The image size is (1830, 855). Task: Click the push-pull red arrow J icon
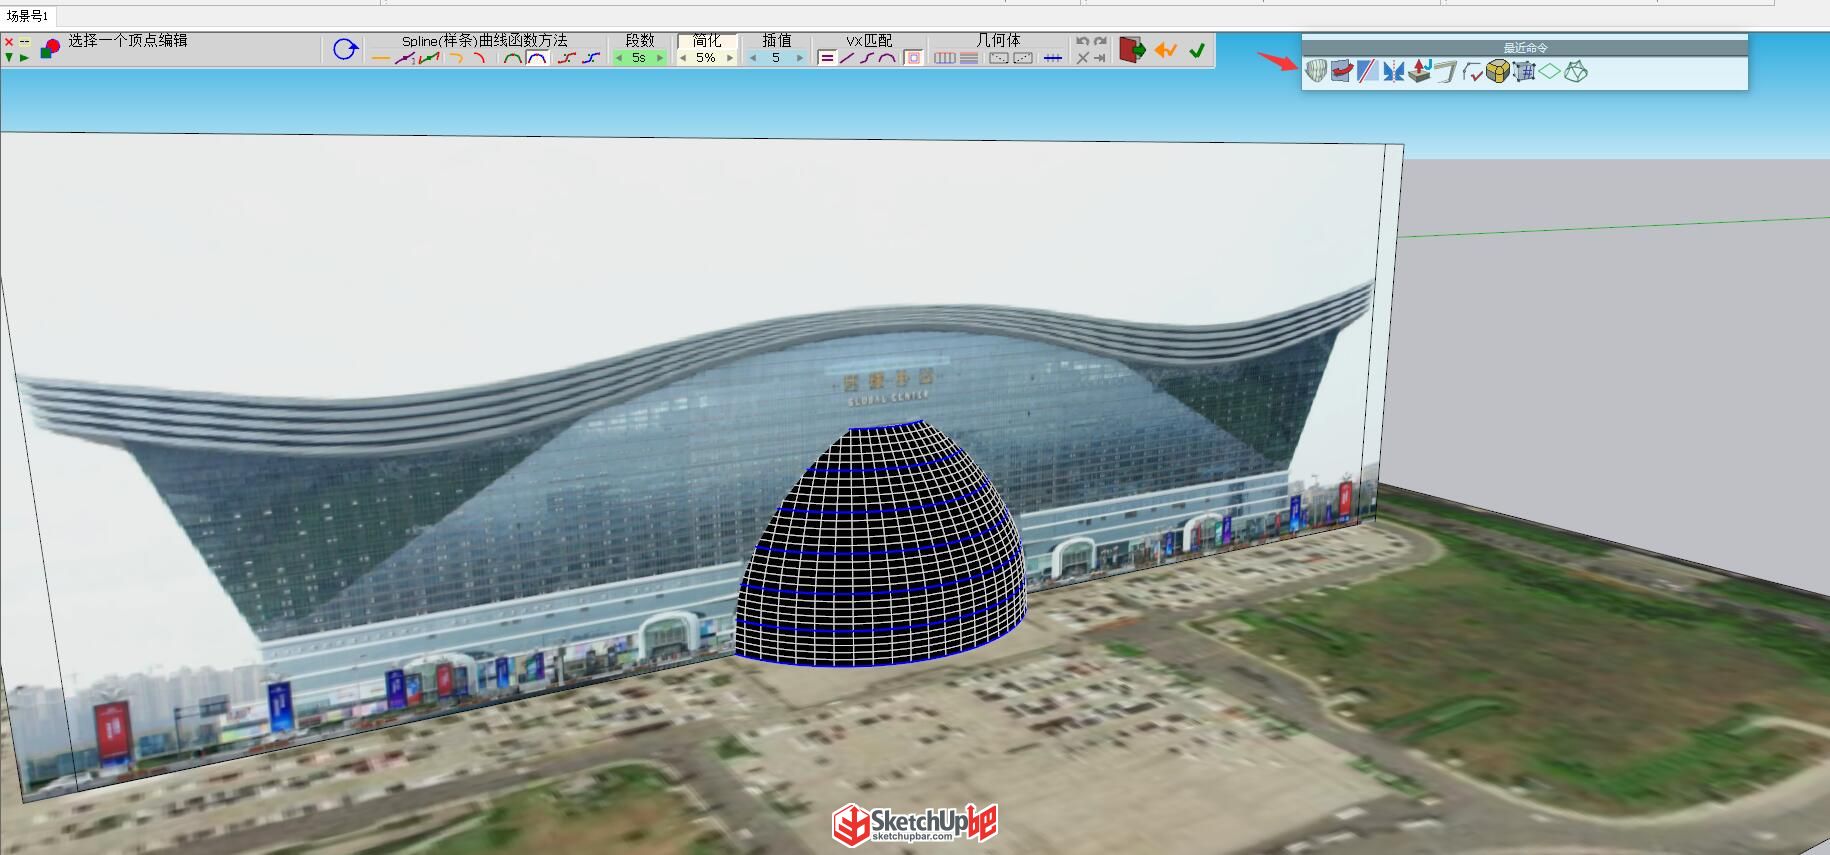tap(1420, 71)
